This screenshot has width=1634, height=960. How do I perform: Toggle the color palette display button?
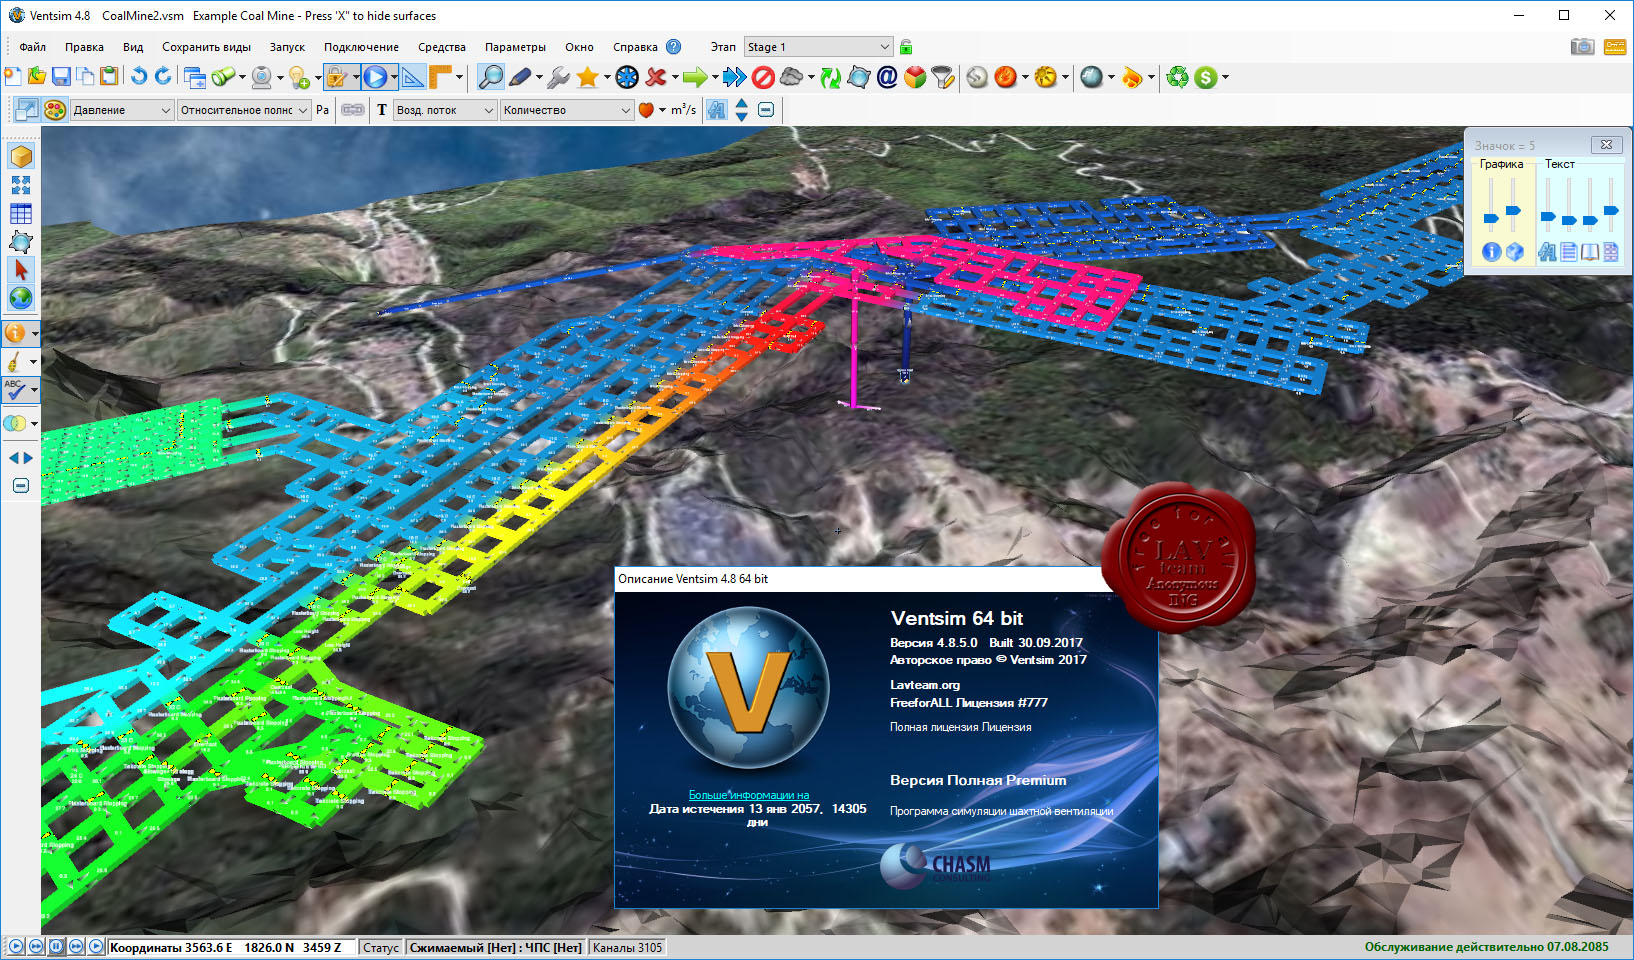click(55, 110)
